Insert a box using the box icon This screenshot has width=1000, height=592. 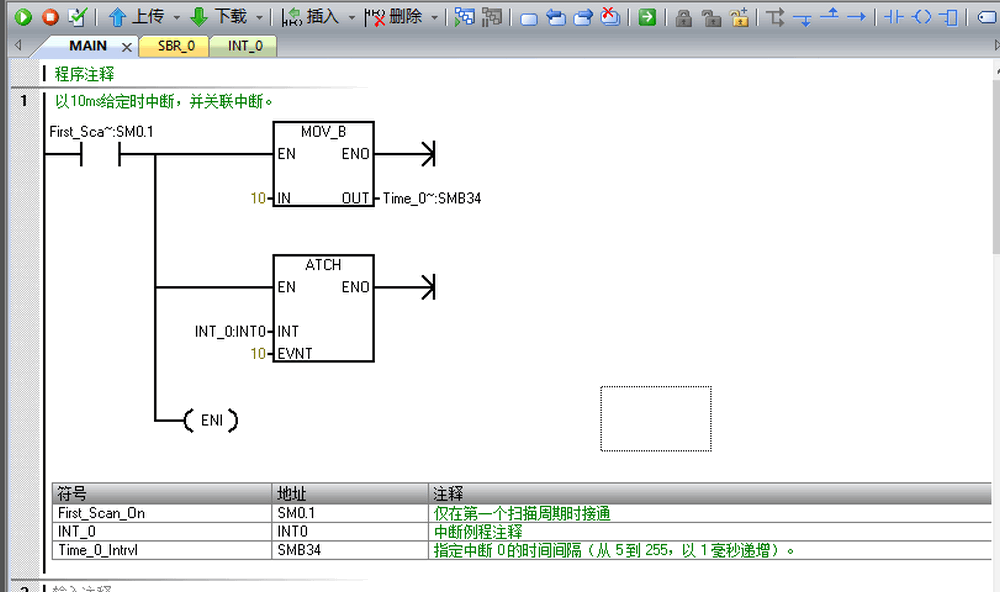click(x=950, y=17)
